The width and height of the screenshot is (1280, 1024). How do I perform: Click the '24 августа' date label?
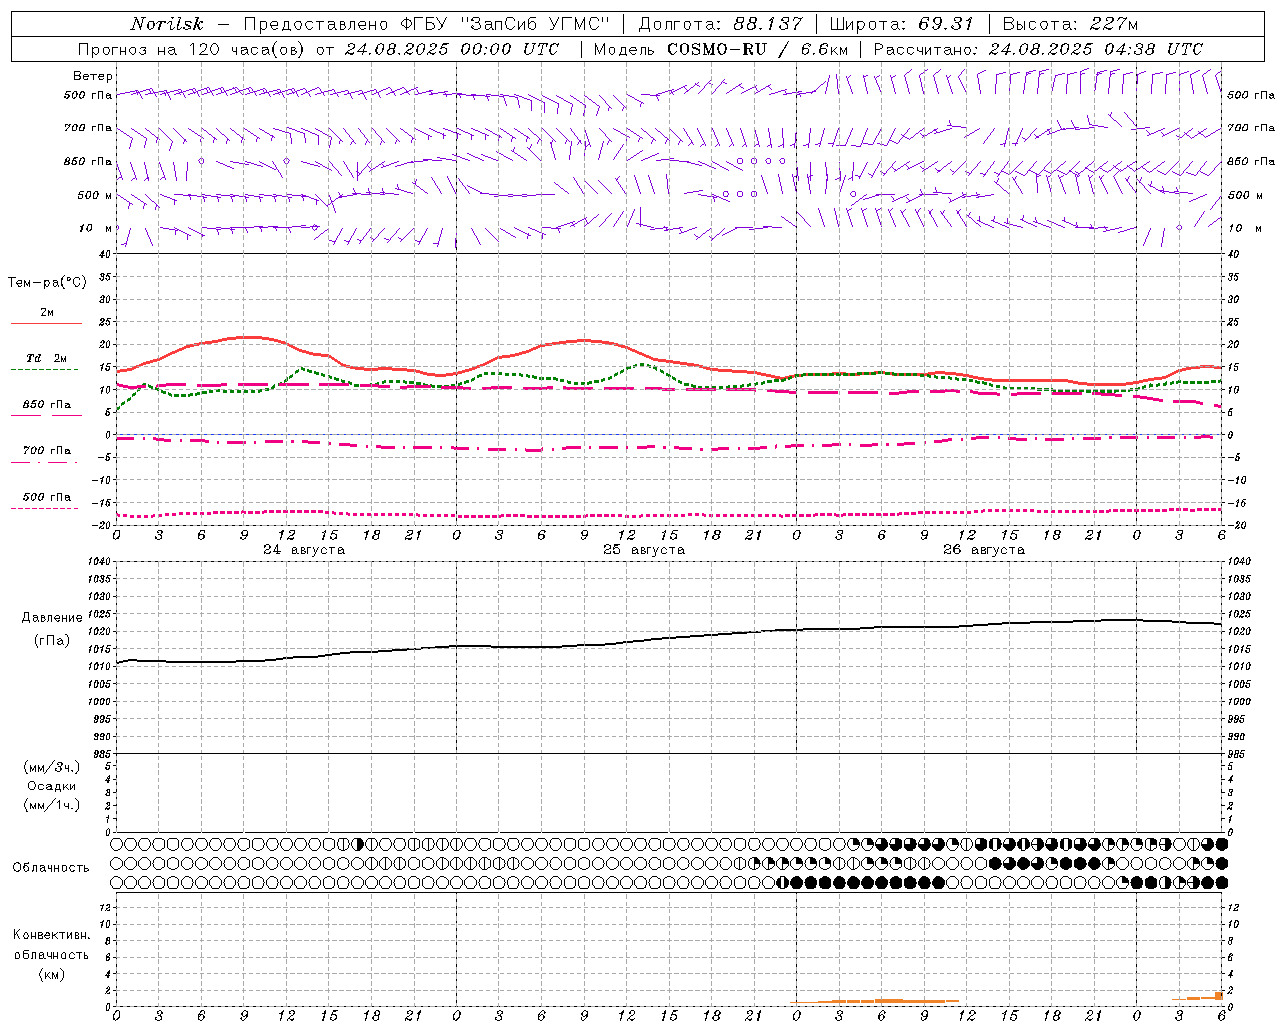click(304, 550)
